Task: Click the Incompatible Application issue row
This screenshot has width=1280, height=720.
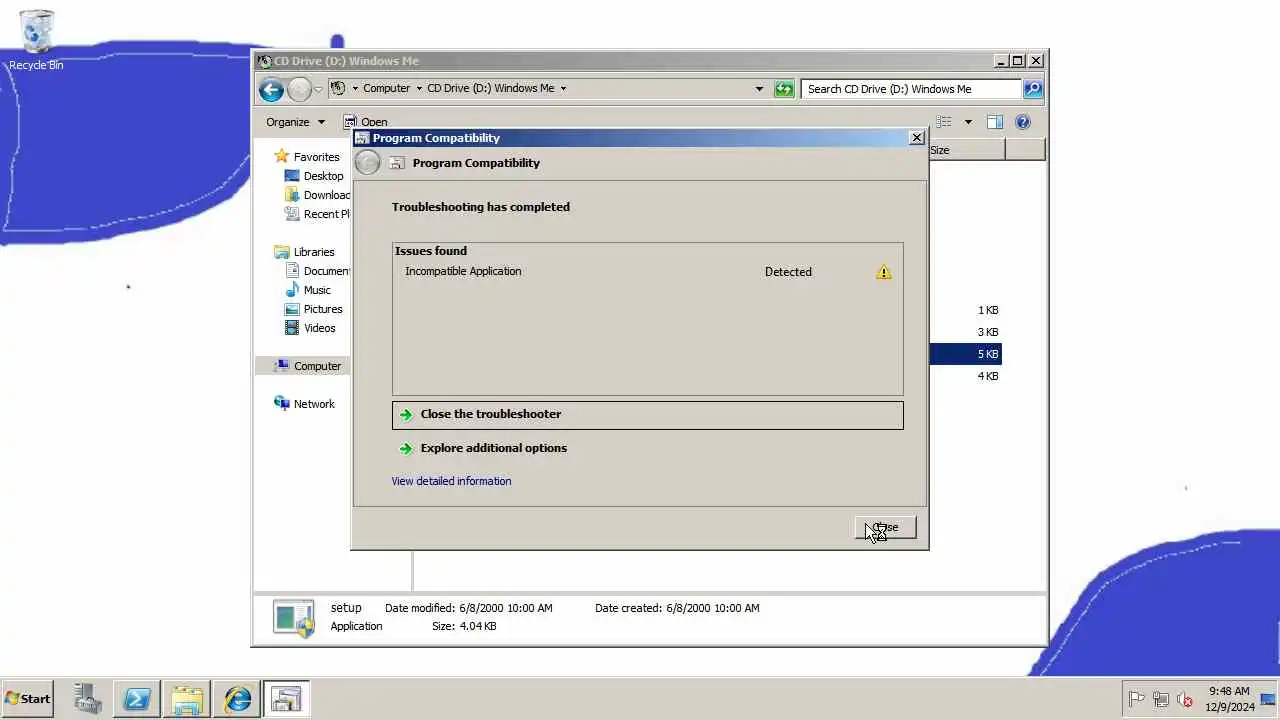Action: tap(647, 272)
